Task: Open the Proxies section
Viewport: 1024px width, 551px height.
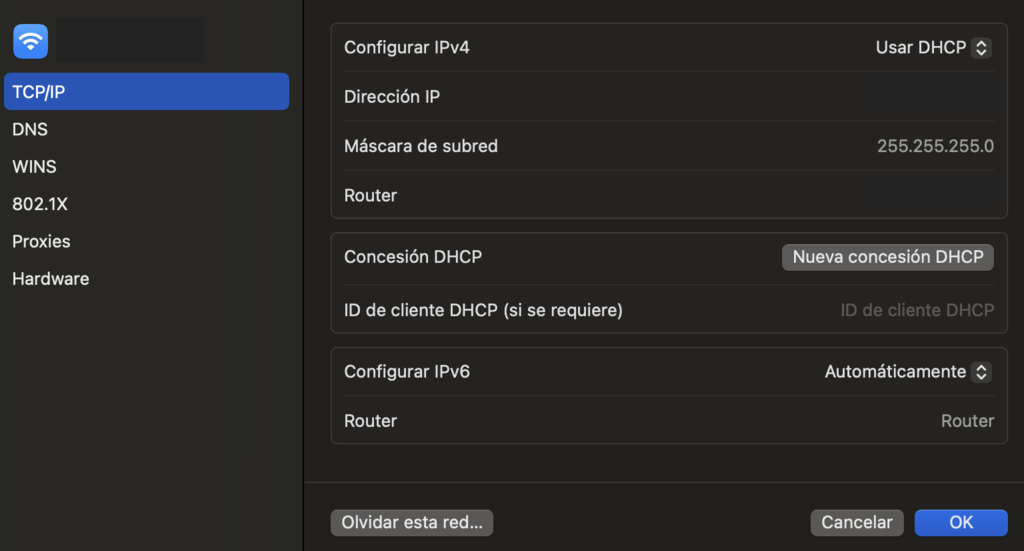Action: (x=41, y=241)
